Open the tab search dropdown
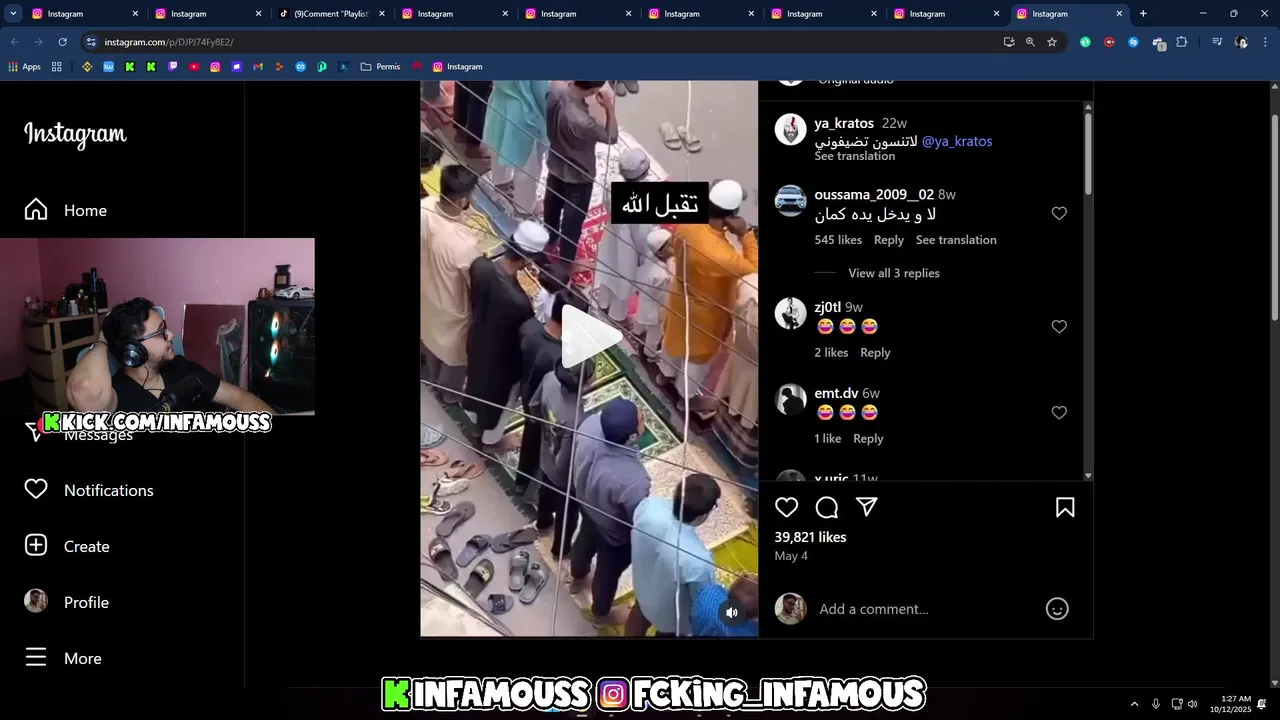This screenshot has height=720, width=1280. pyautogui.click(x=13, y=14)
